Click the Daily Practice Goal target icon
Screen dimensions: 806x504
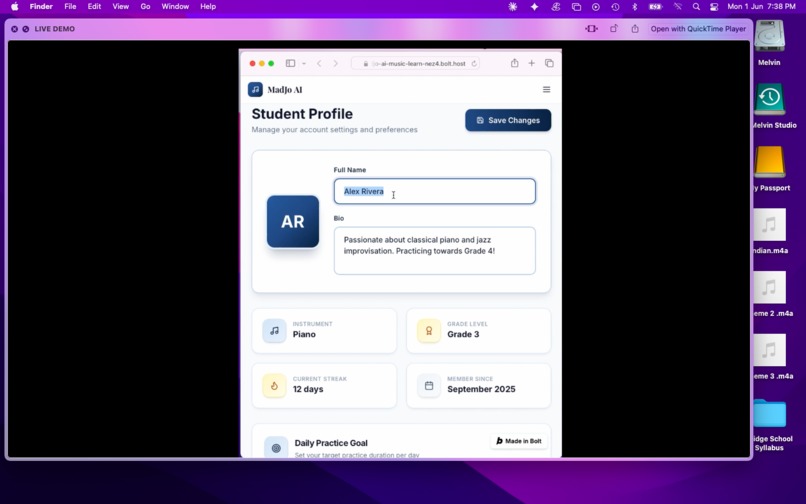pos(276,447)
